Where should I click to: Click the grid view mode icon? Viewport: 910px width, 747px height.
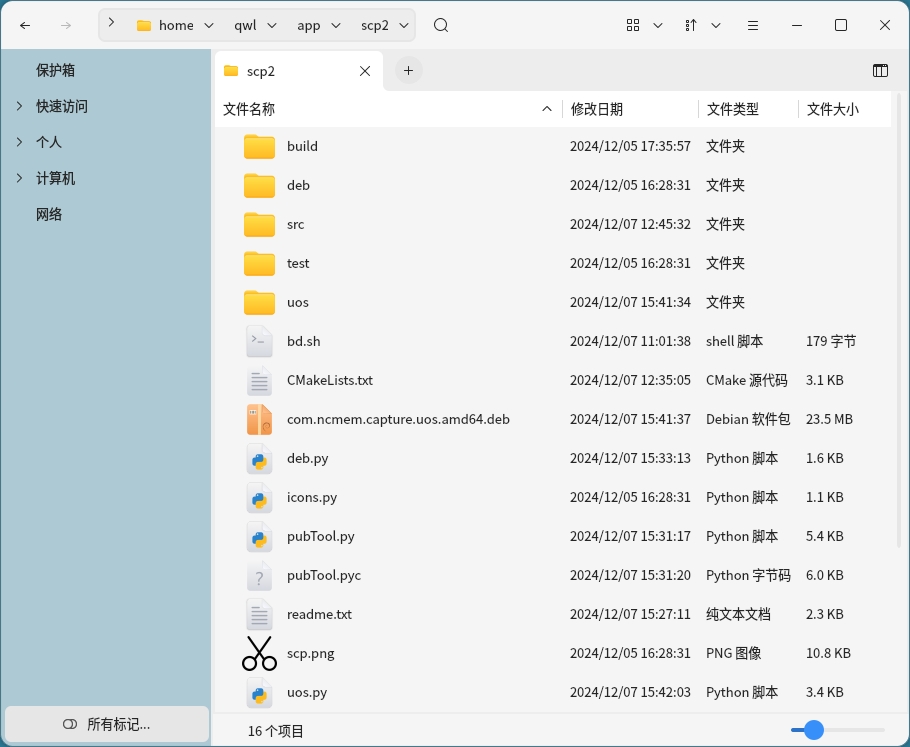coord(633,25)
